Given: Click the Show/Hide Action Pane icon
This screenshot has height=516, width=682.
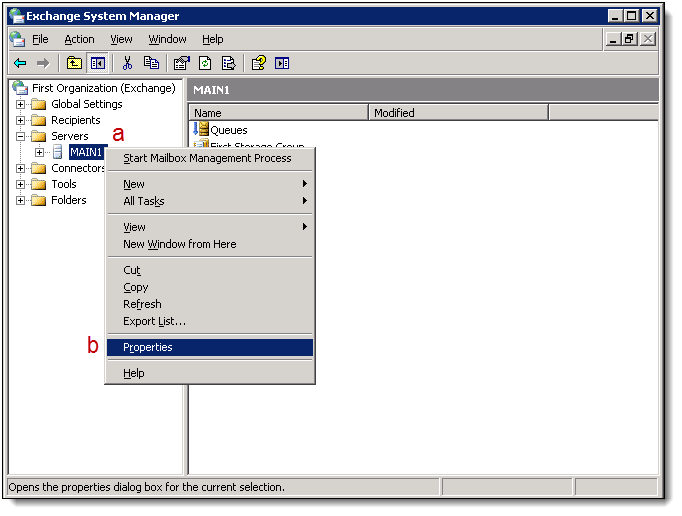Looking at the screenshot, I should 282,64.
